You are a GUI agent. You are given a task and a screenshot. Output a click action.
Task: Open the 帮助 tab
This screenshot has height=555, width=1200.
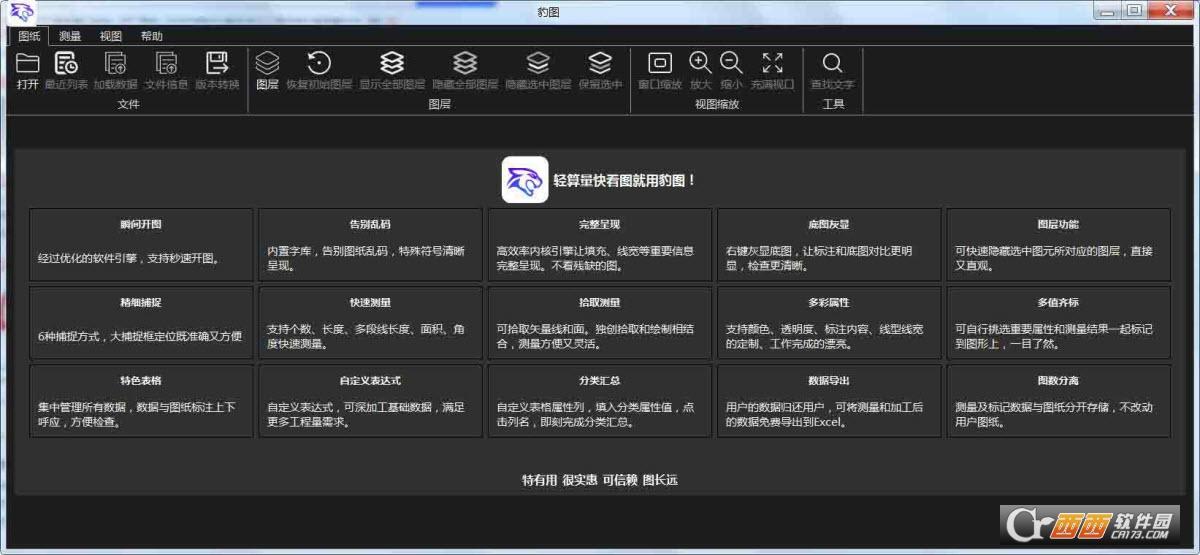click(152, 36)
